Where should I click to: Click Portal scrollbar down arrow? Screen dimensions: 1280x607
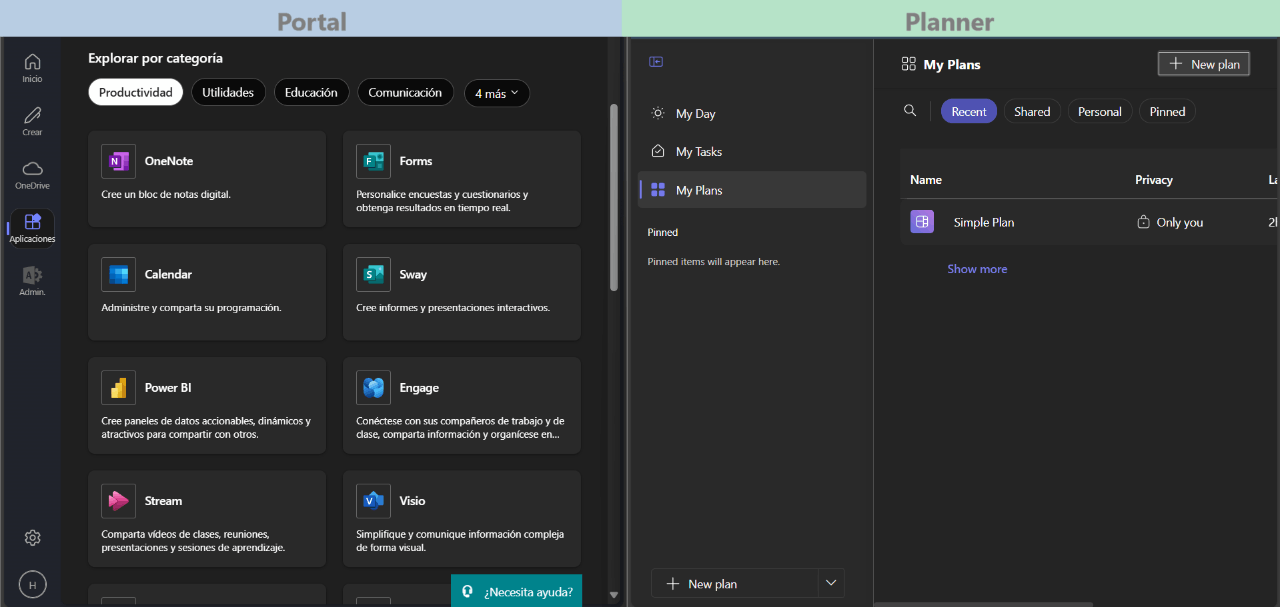614,595
